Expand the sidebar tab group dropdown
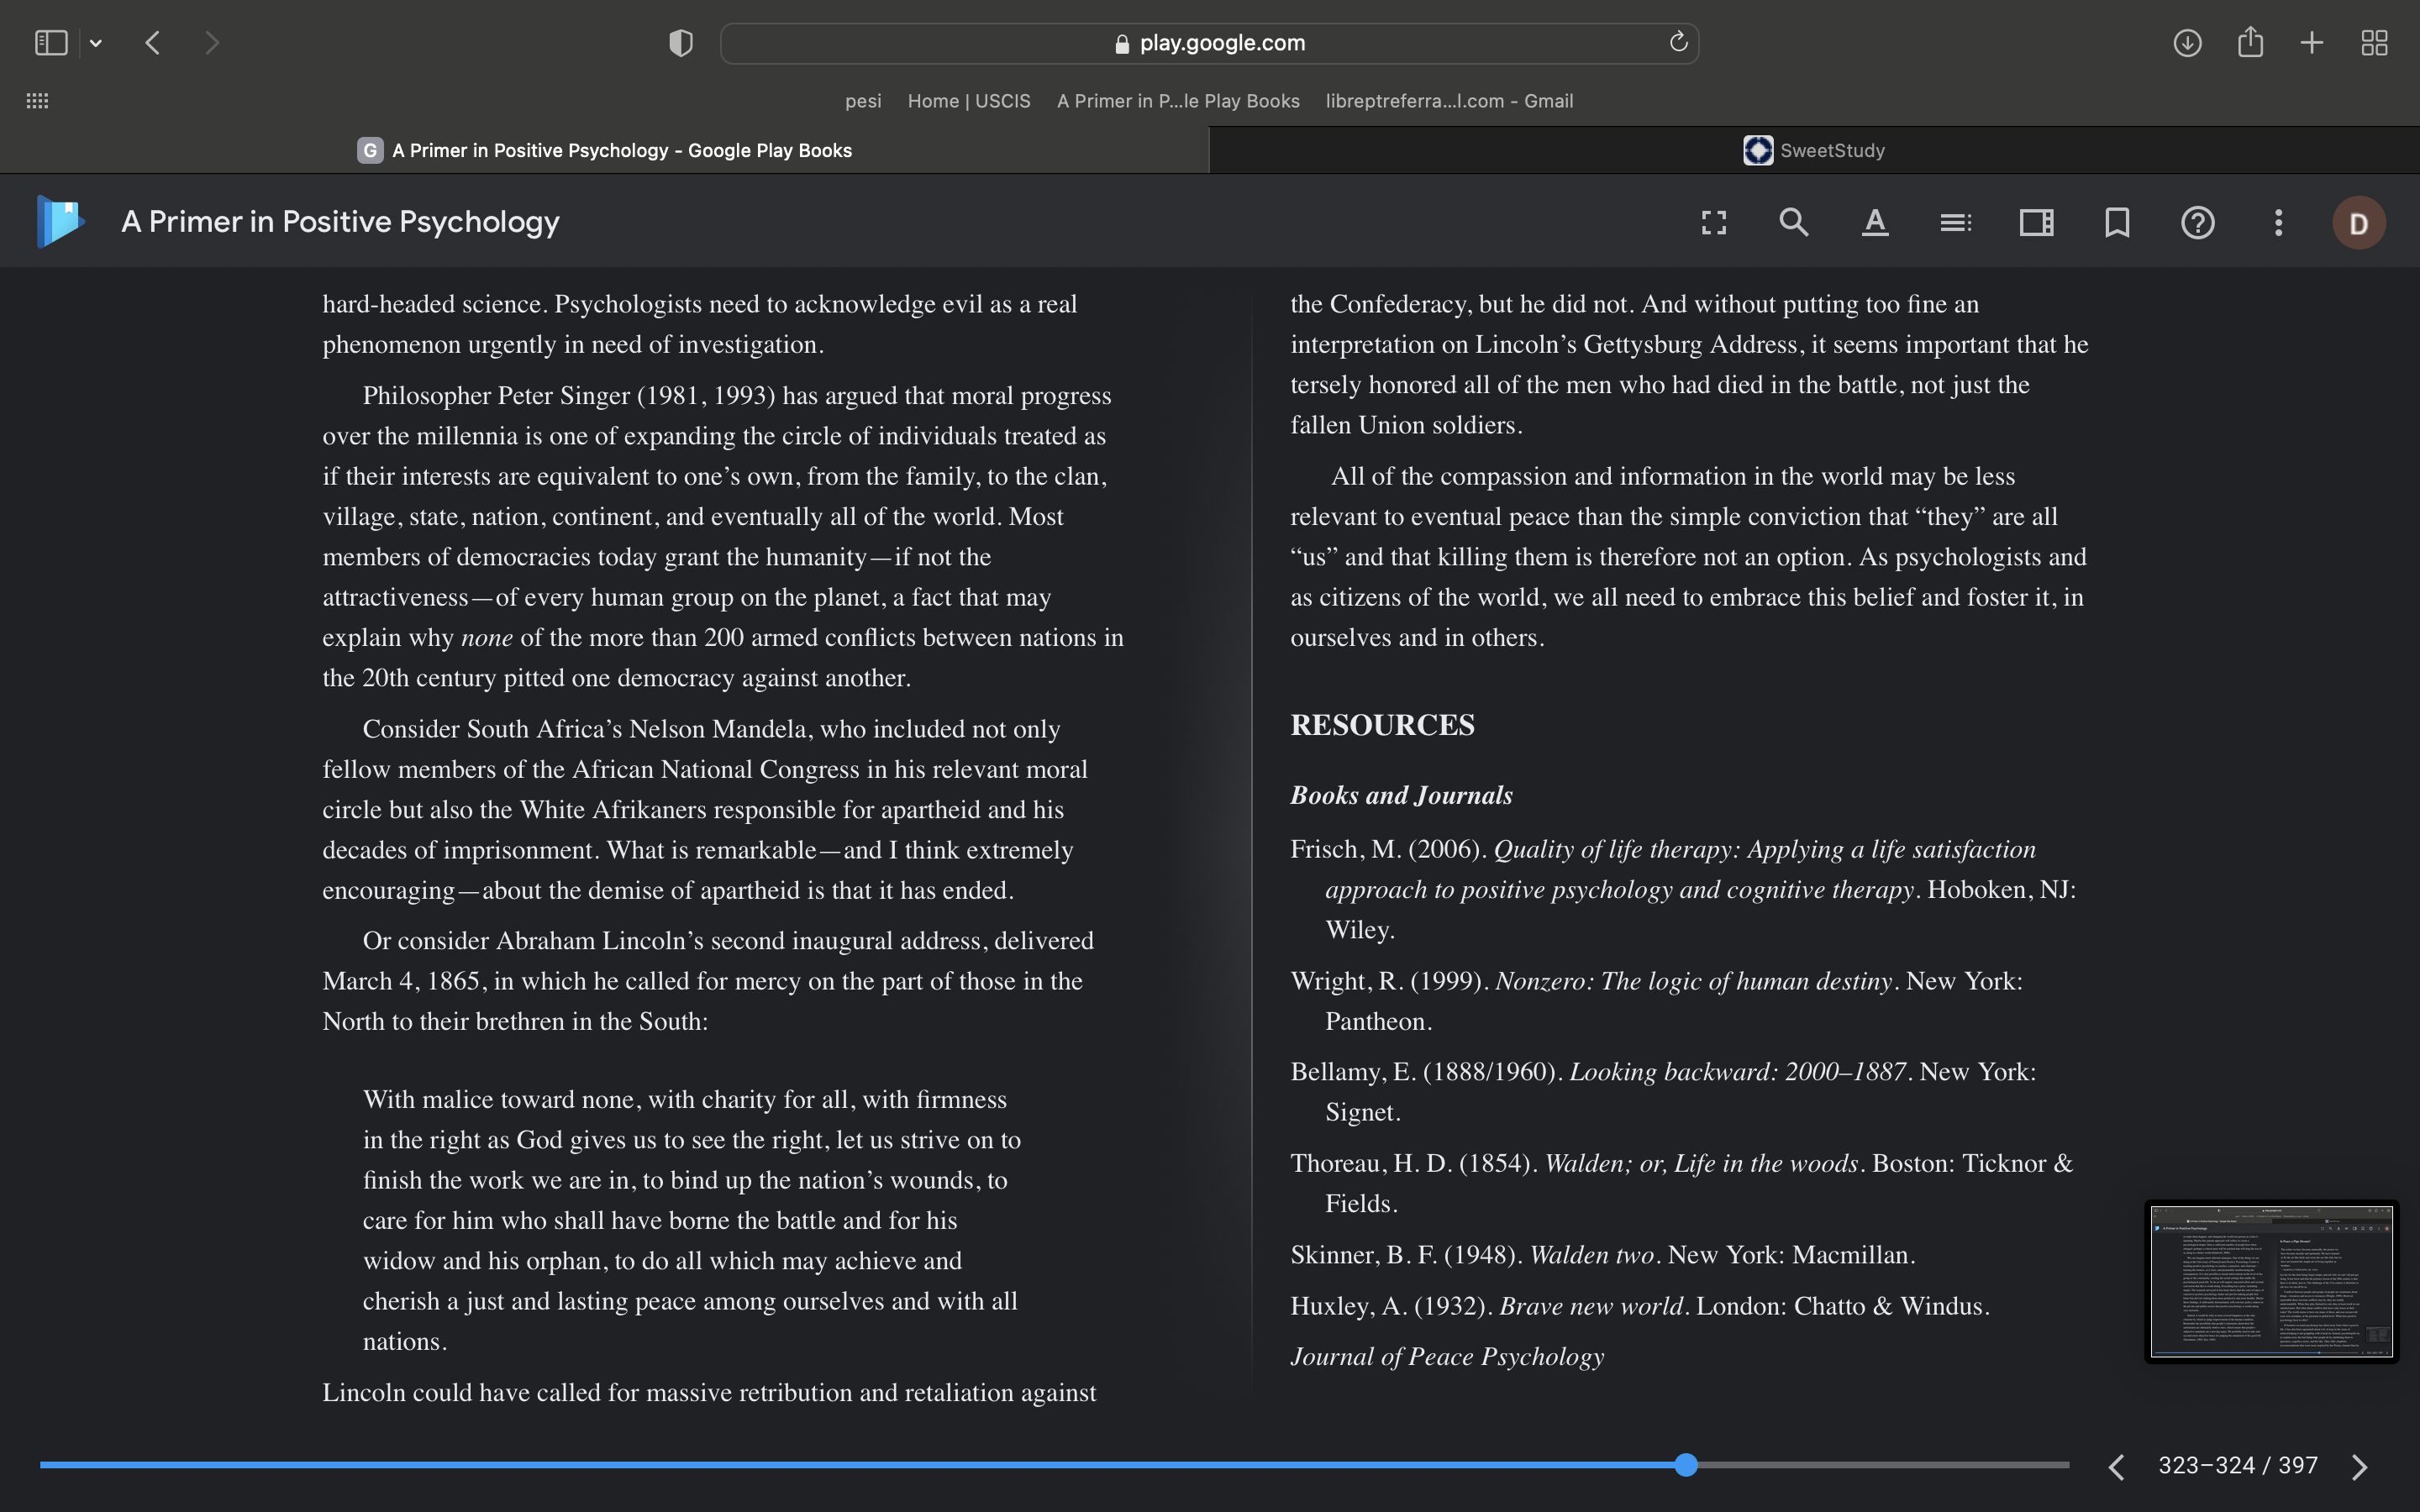Viewport: 2420px width, 1512px height. tap(96, 43)
